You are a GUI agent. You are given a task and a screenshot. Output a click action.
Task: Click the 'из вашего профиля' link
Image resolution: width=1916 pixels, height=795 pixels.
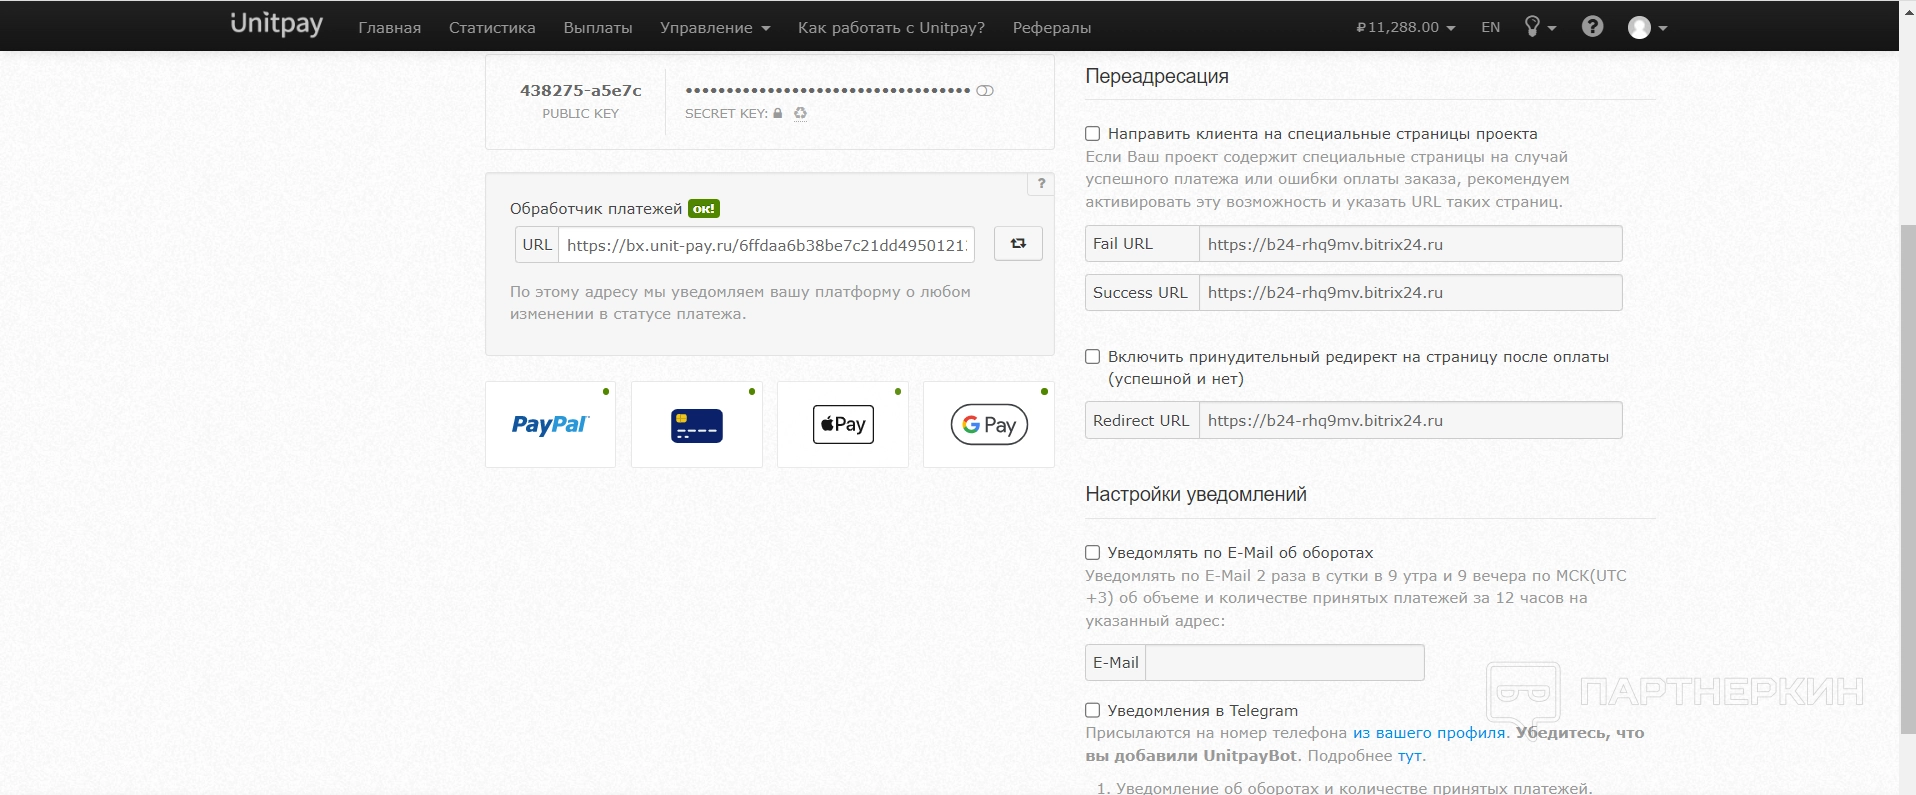(x=1429, y=733)
